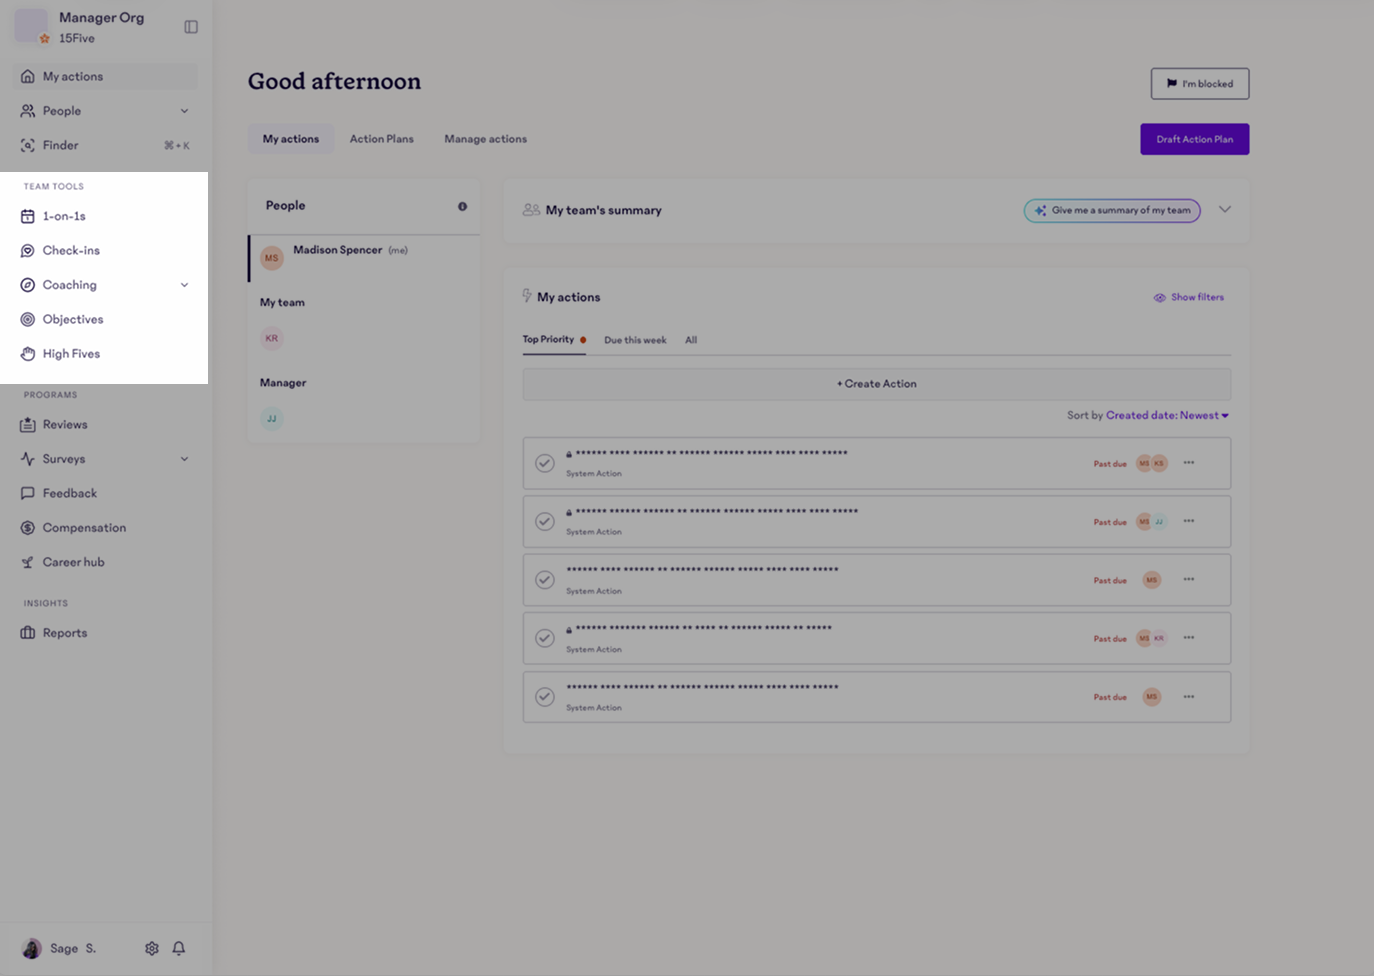
Task: Collapse the sidebar panel
Action: pos(191,27)
